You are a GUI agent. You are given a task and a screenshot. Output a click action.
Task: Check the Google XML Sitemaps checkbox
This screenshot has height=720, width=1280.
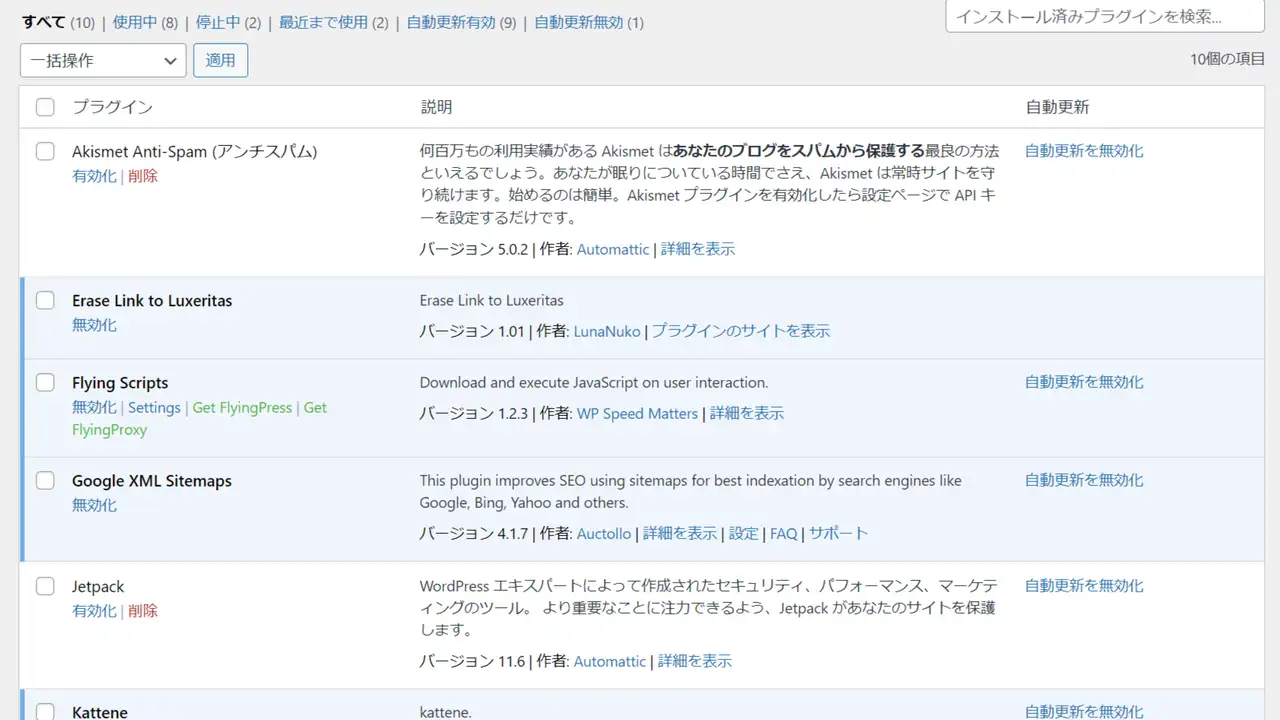point(45,481)
